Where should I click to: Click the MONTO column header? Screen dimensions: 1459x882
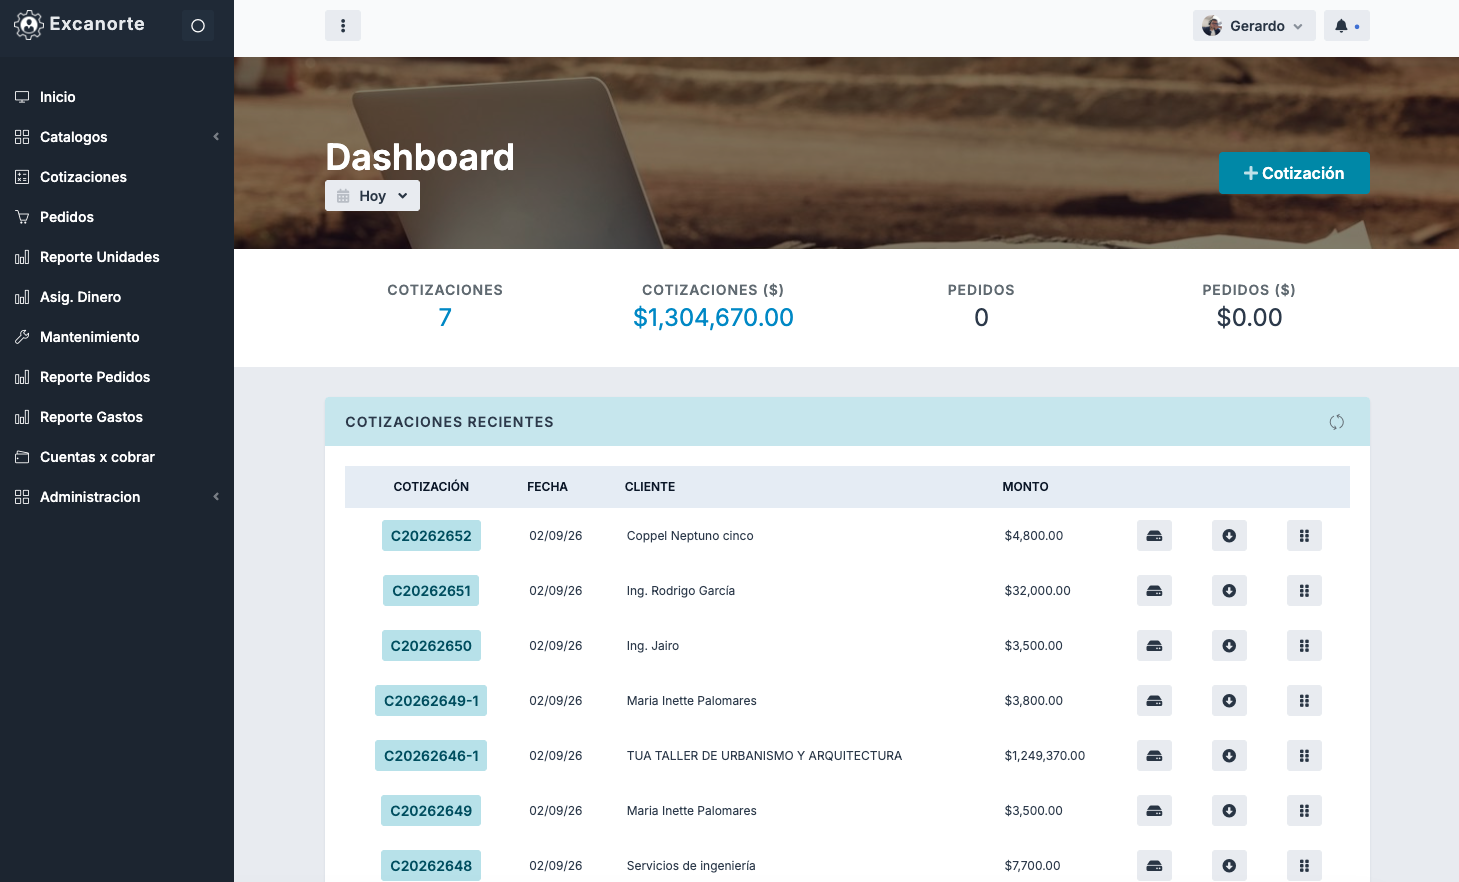click(1025, 487)
